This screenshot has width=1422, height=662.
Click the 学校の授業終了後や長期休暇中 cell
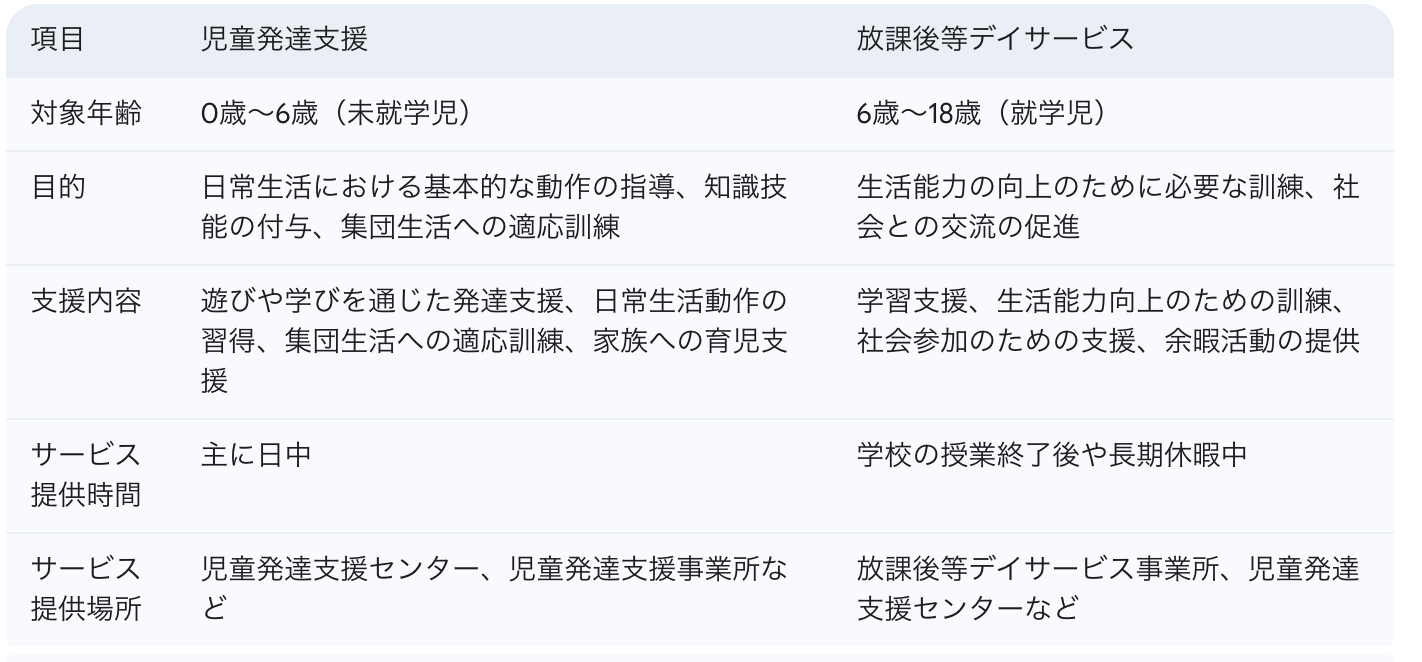(x=1052, y=456)
